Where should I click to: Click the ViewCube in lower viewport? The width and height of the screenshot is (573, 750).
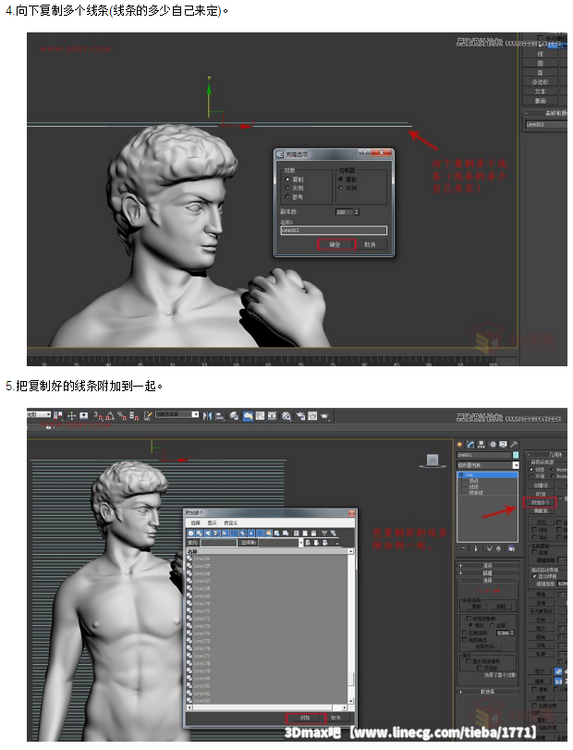tap(432, 460)
